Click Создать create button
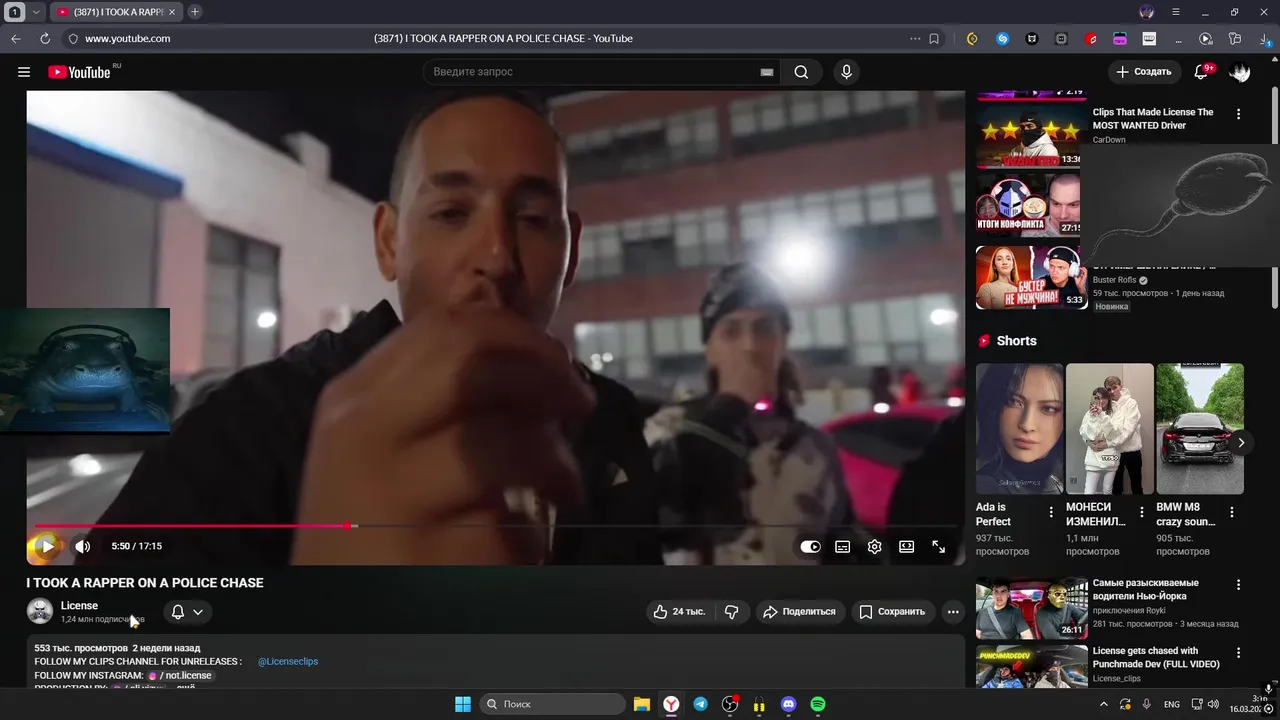 1143,72
